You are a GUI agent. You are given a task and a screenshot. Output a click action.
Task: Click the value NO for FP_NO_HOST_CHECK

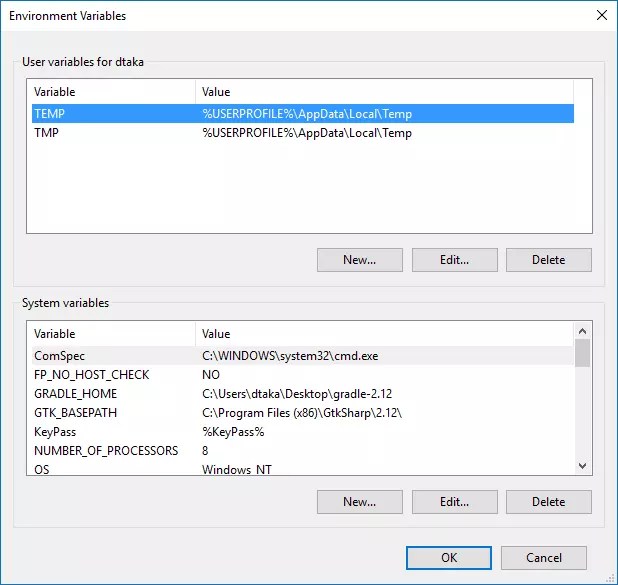pos(210,374)
